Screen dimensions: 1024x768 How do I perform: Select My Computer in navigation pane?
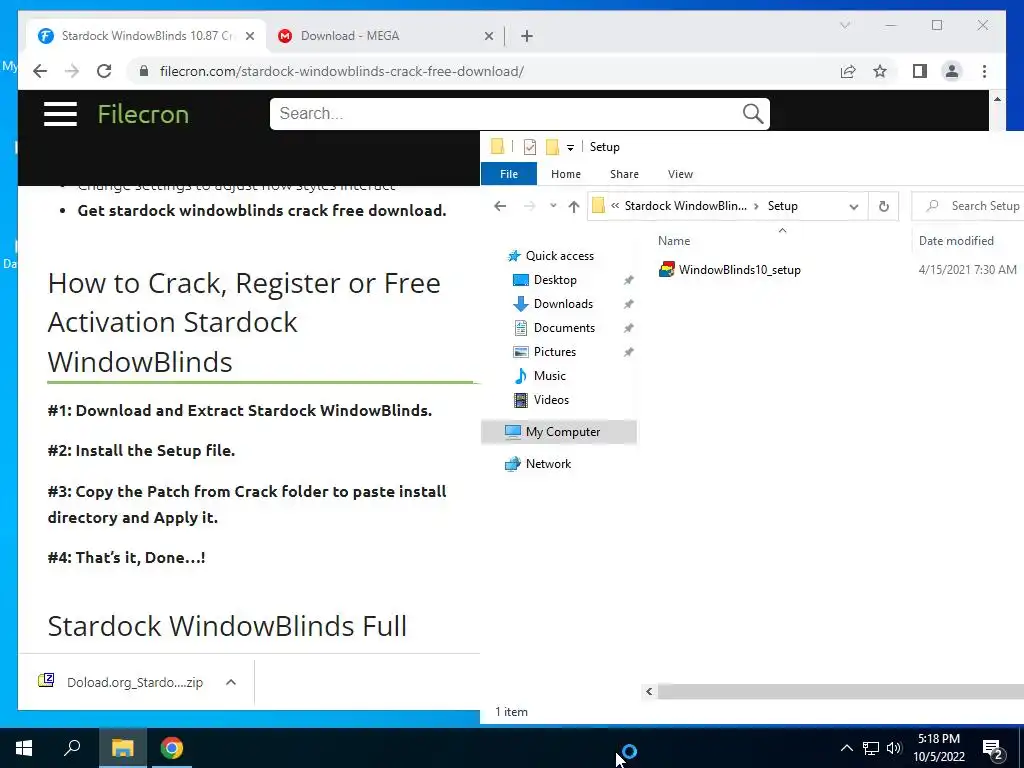pyautogui.click(x=559, y=432)
